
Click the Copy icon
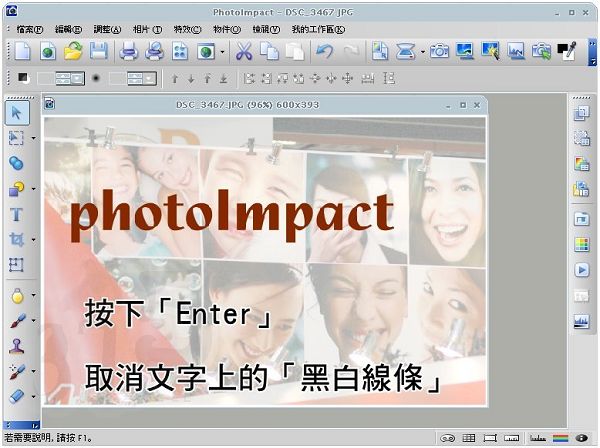click(269, 51)
